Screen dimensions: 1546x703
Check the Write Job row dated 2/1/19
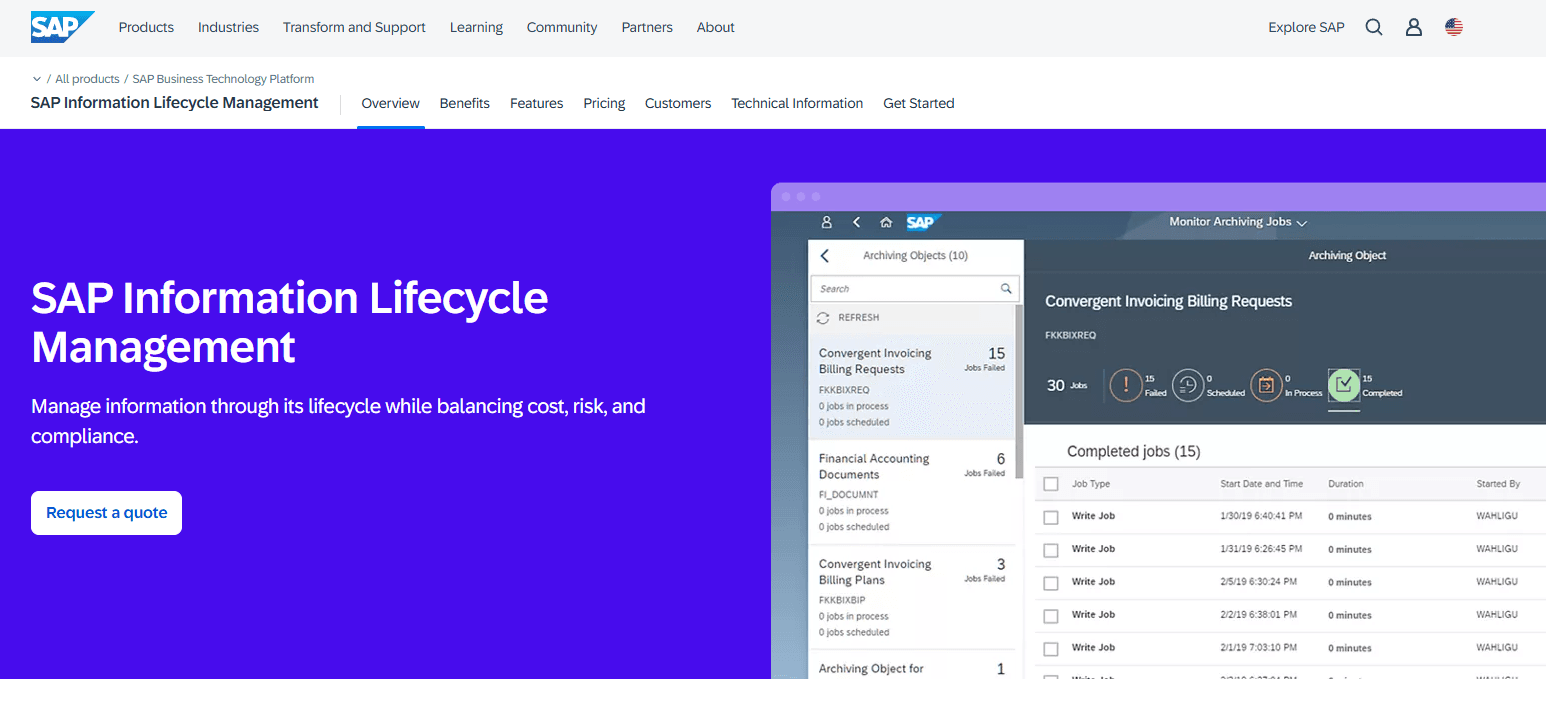click(x=1051, y=649)
